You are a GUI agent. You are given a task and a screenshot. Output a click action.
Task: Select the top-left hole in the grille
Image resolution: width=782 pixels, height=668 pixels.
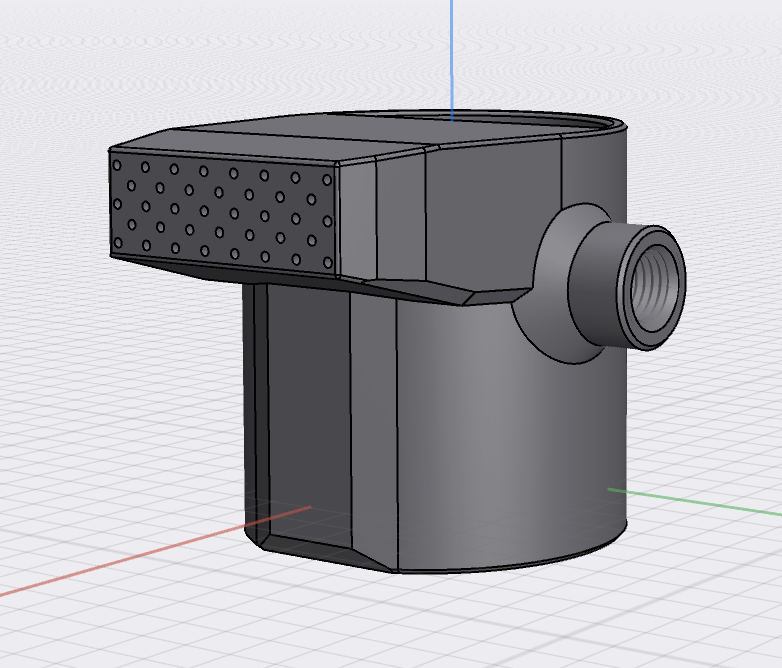point(119,164)
